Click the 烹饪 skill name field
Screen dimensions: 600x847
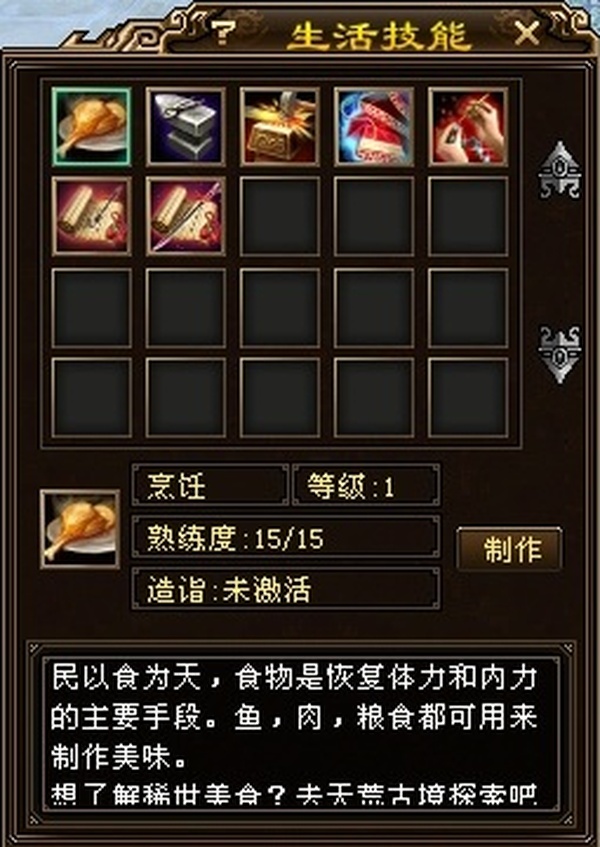(x=211, y=485)
